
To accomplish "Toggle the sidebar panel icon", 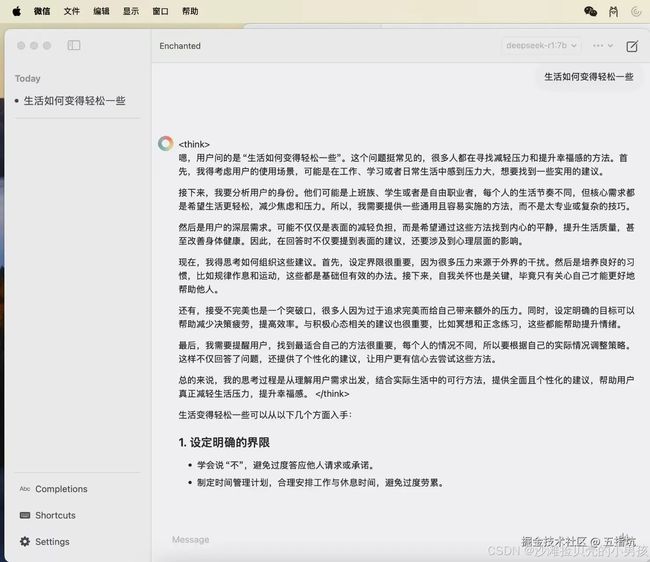I will coord(74,45).
